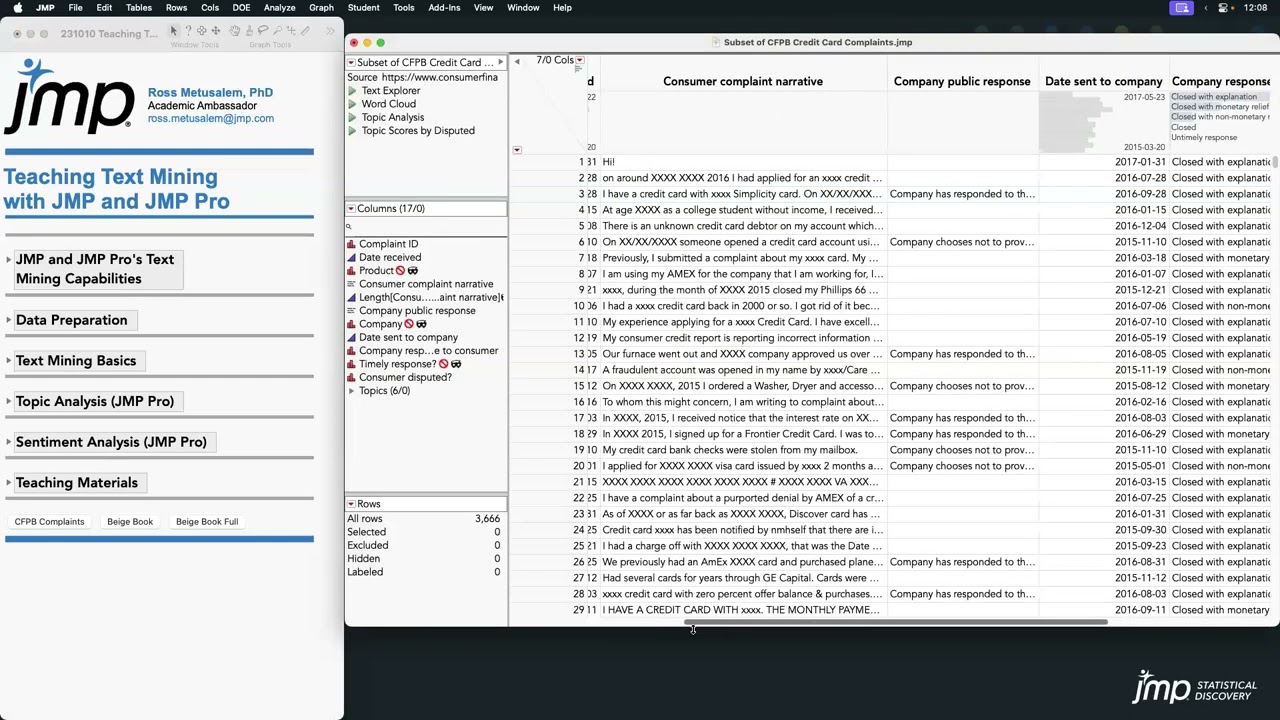
Task: Click the text type icon beside Consumer complaint narrative
Action: 351,284
